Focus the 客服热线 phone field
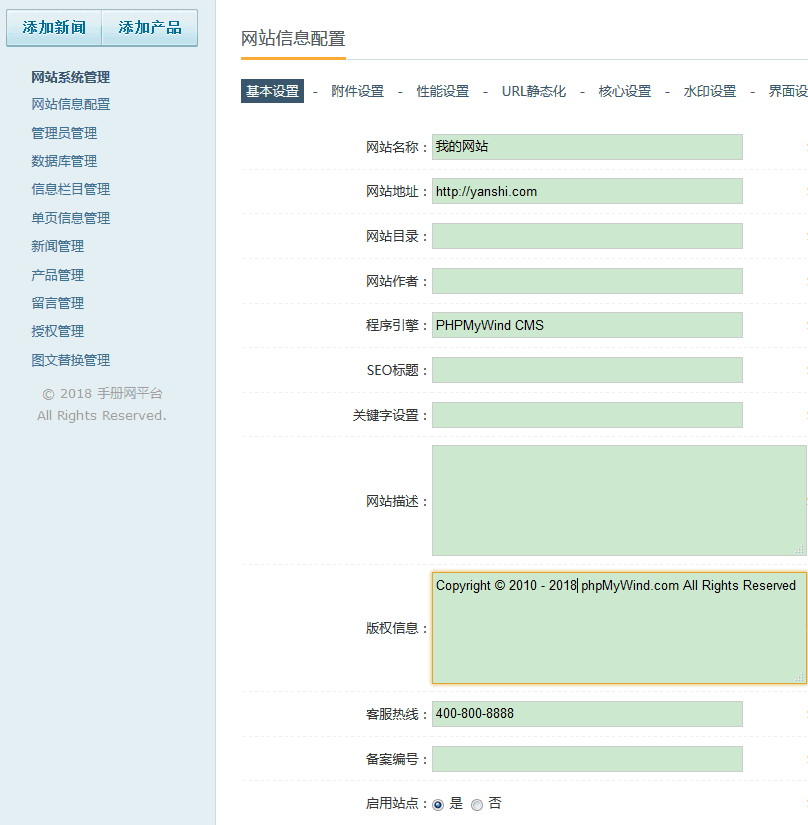The width and height of the screenshot is (808, 825). [587, 714]
